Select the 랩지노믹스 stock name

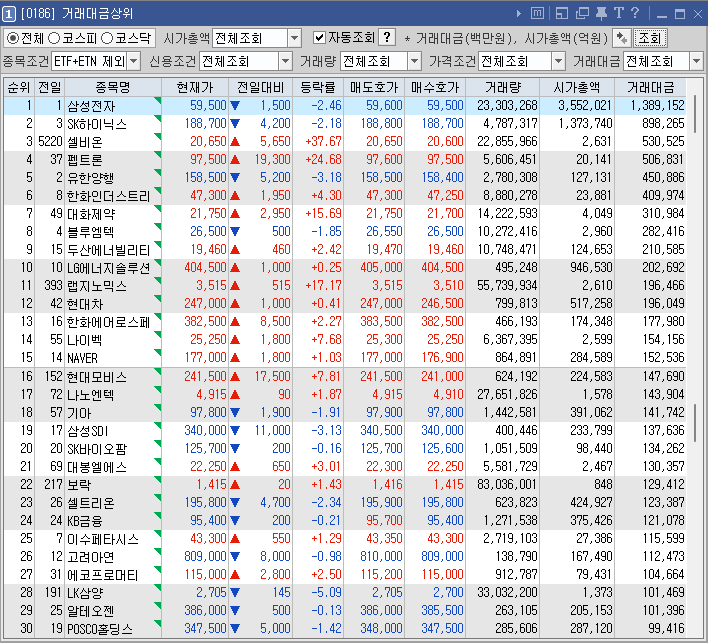(97, 286)
